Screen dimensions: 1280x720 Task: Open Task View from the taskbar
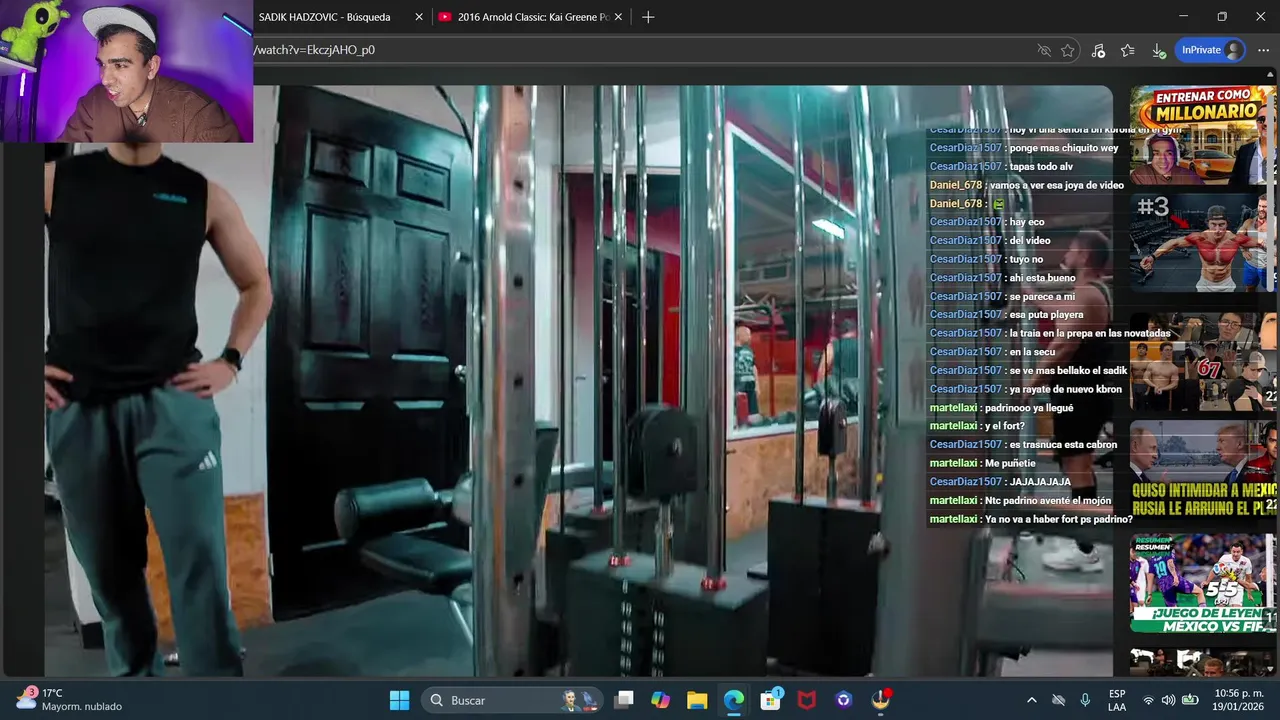(x=624, y=700)
